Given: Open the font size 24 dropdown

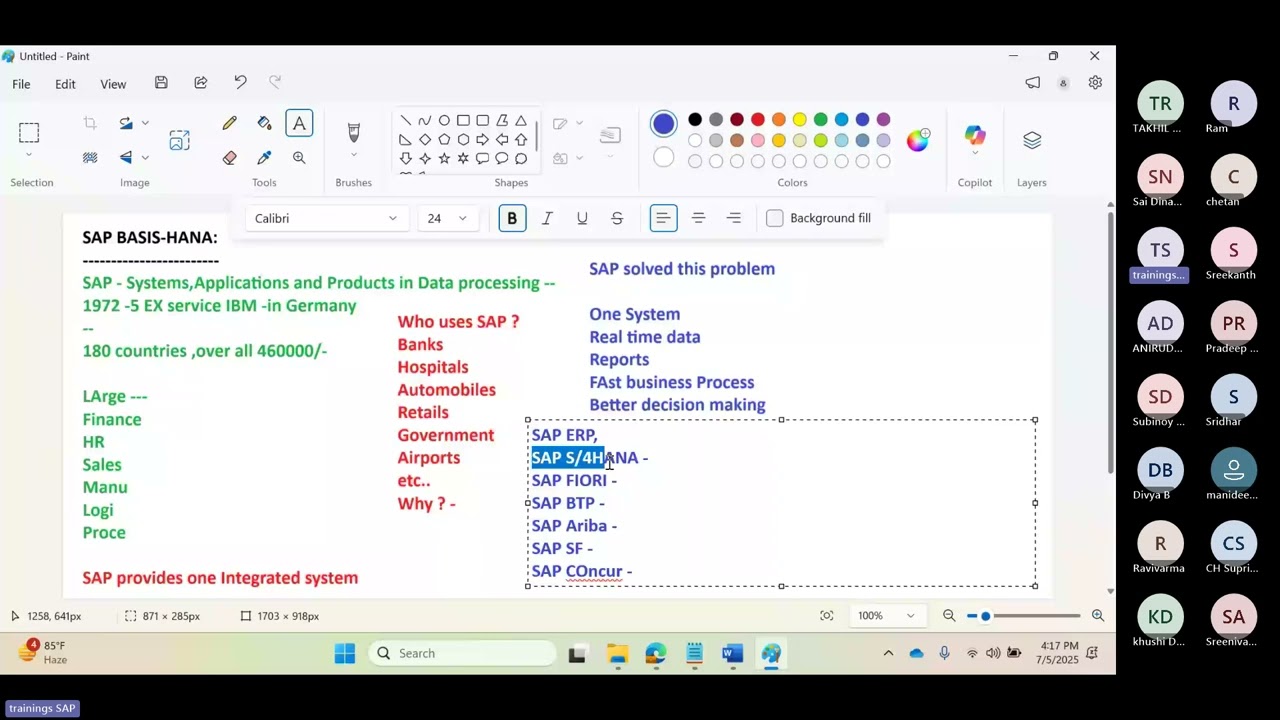Looking at the screenshot, I should pos(447,218).
